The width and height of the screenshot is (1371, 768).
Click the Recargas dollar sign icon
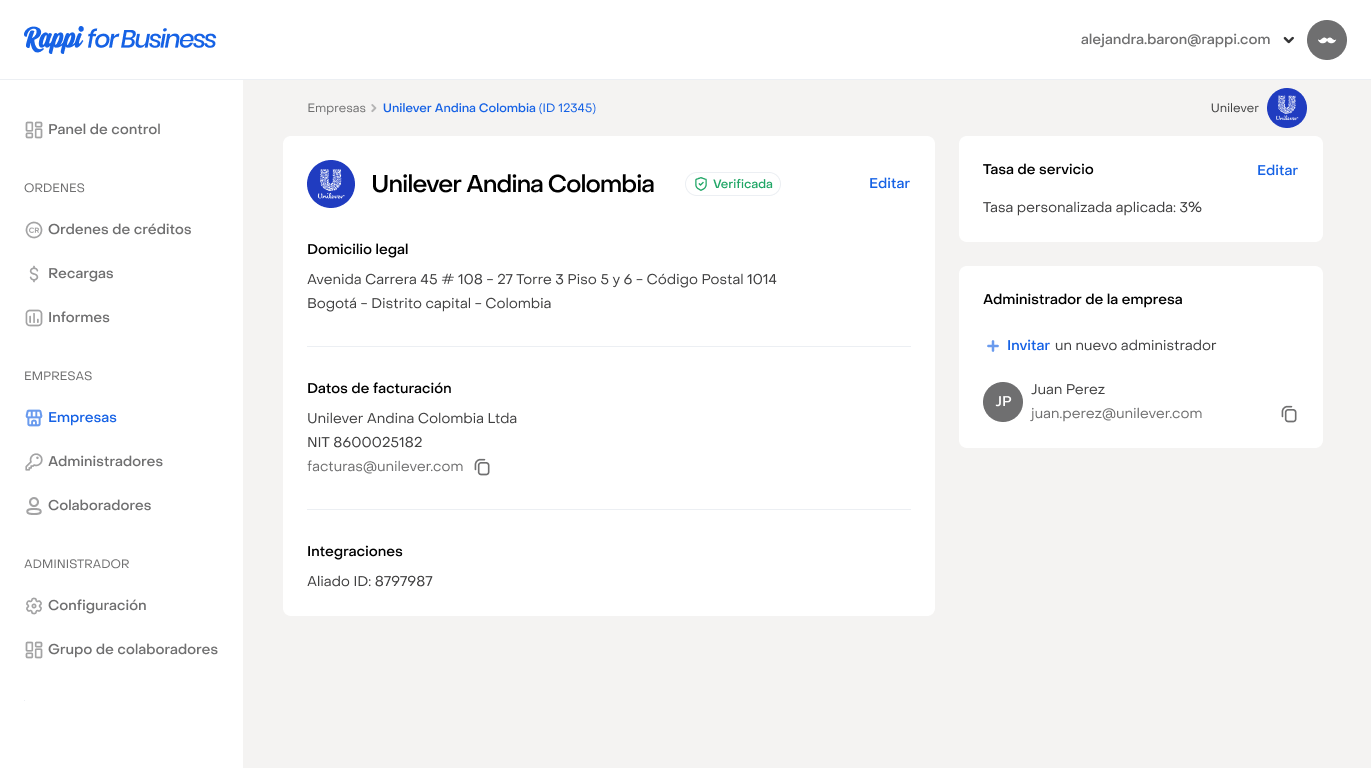point(34,274)
